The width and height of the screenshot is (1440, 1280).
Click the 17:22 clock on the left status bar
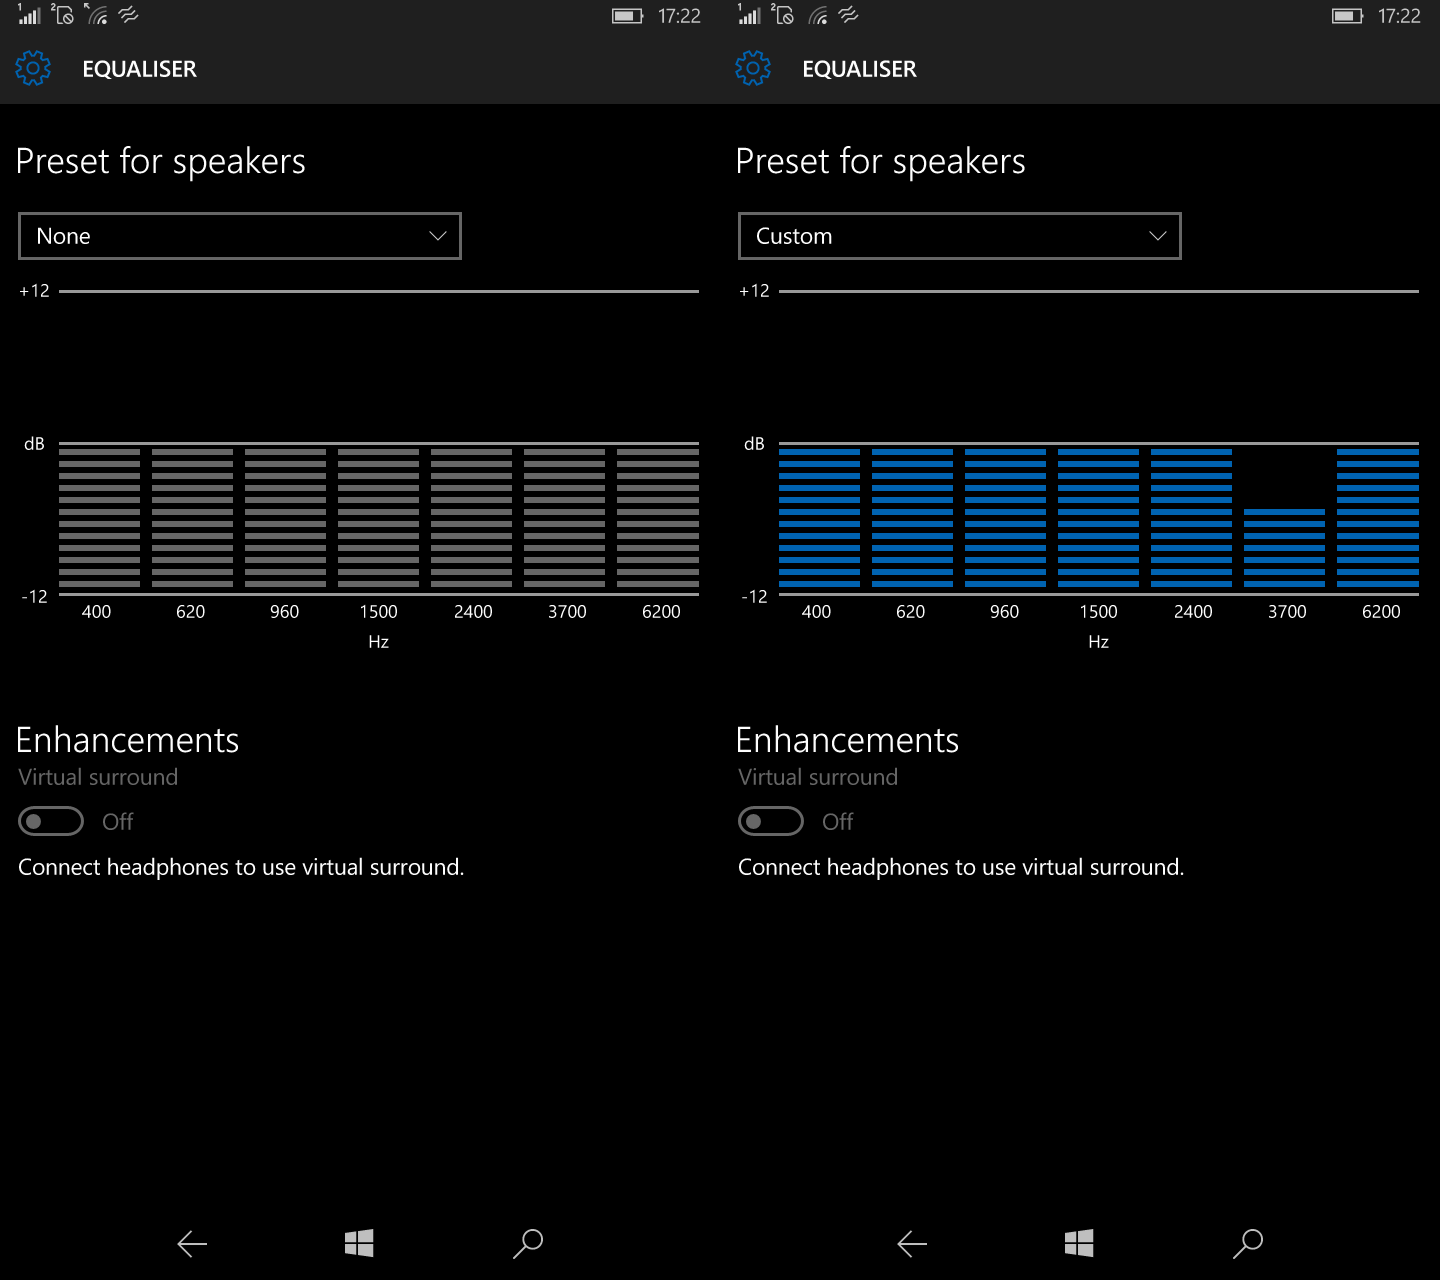click(x=679, y=16)
